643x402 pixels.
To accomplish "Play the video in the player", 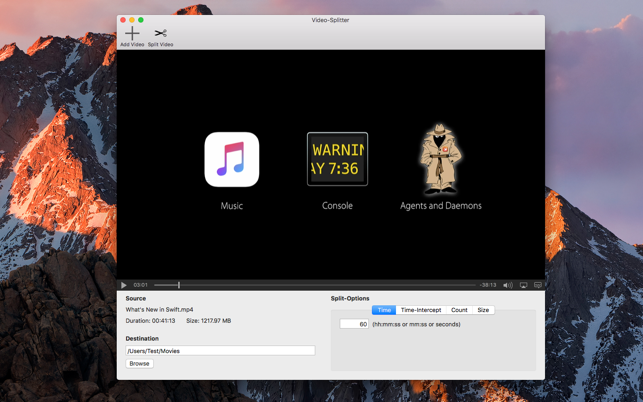I will click(x=123, y=285).
